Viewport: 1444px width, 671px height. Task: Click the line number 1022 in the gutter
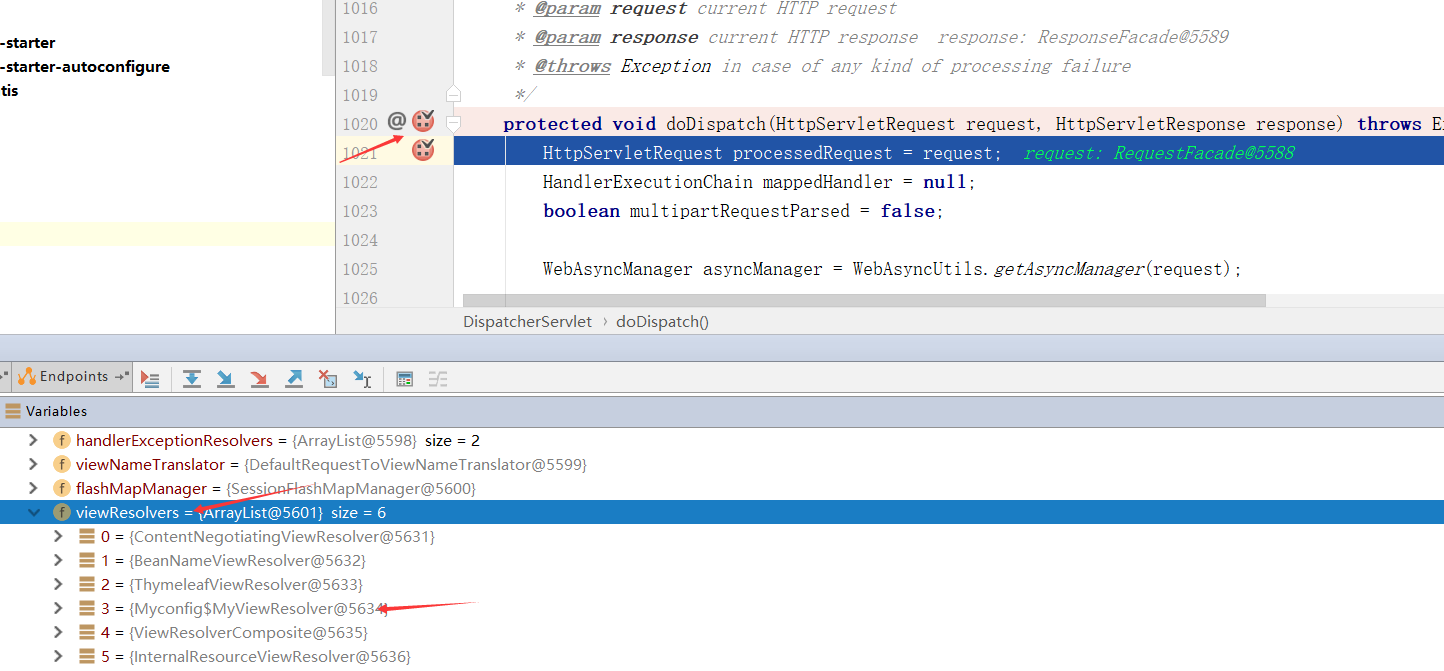(x=360, y=182)
